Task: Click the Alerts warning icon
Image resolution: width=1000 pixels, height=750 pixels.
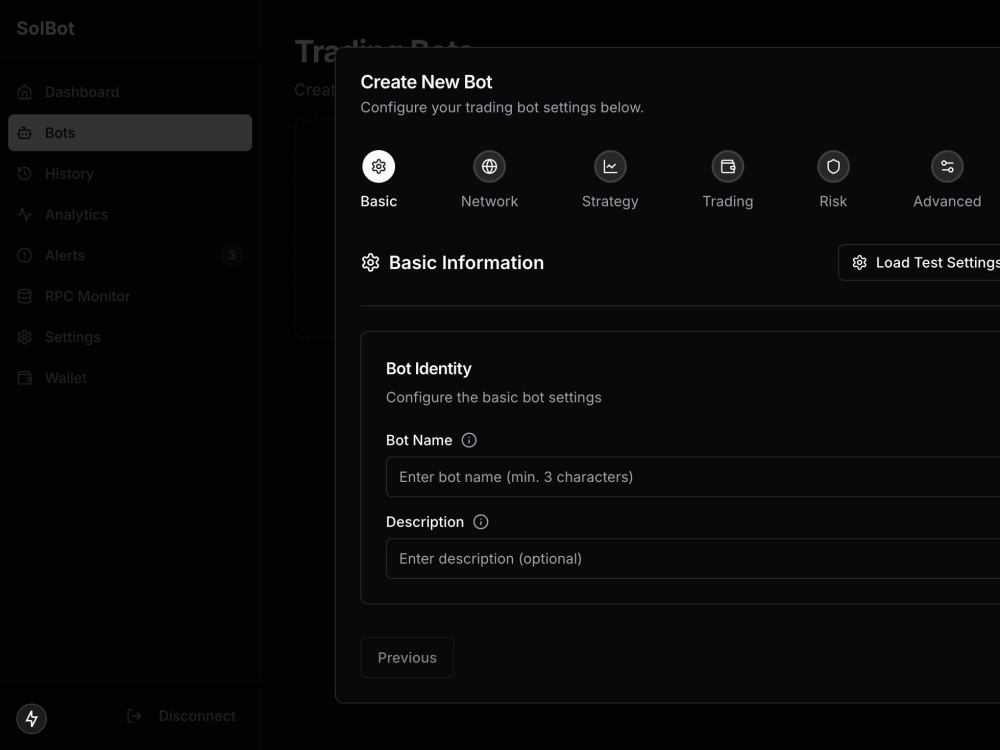Action: click(24, 255)
